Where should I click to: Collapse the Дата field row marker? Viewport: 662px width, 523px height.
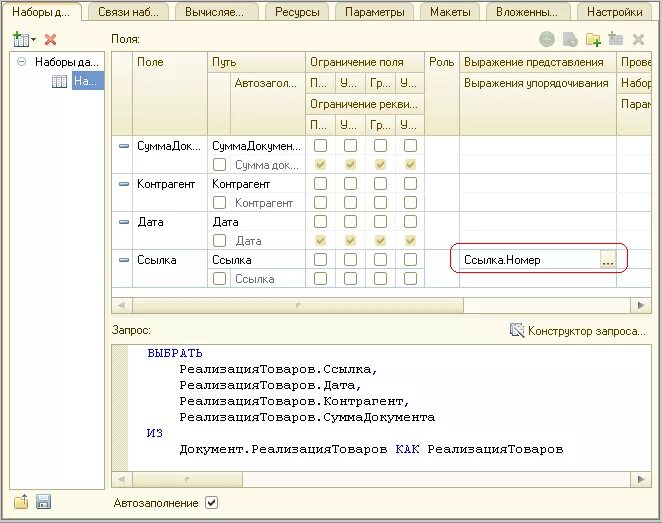tap(124, 222)
